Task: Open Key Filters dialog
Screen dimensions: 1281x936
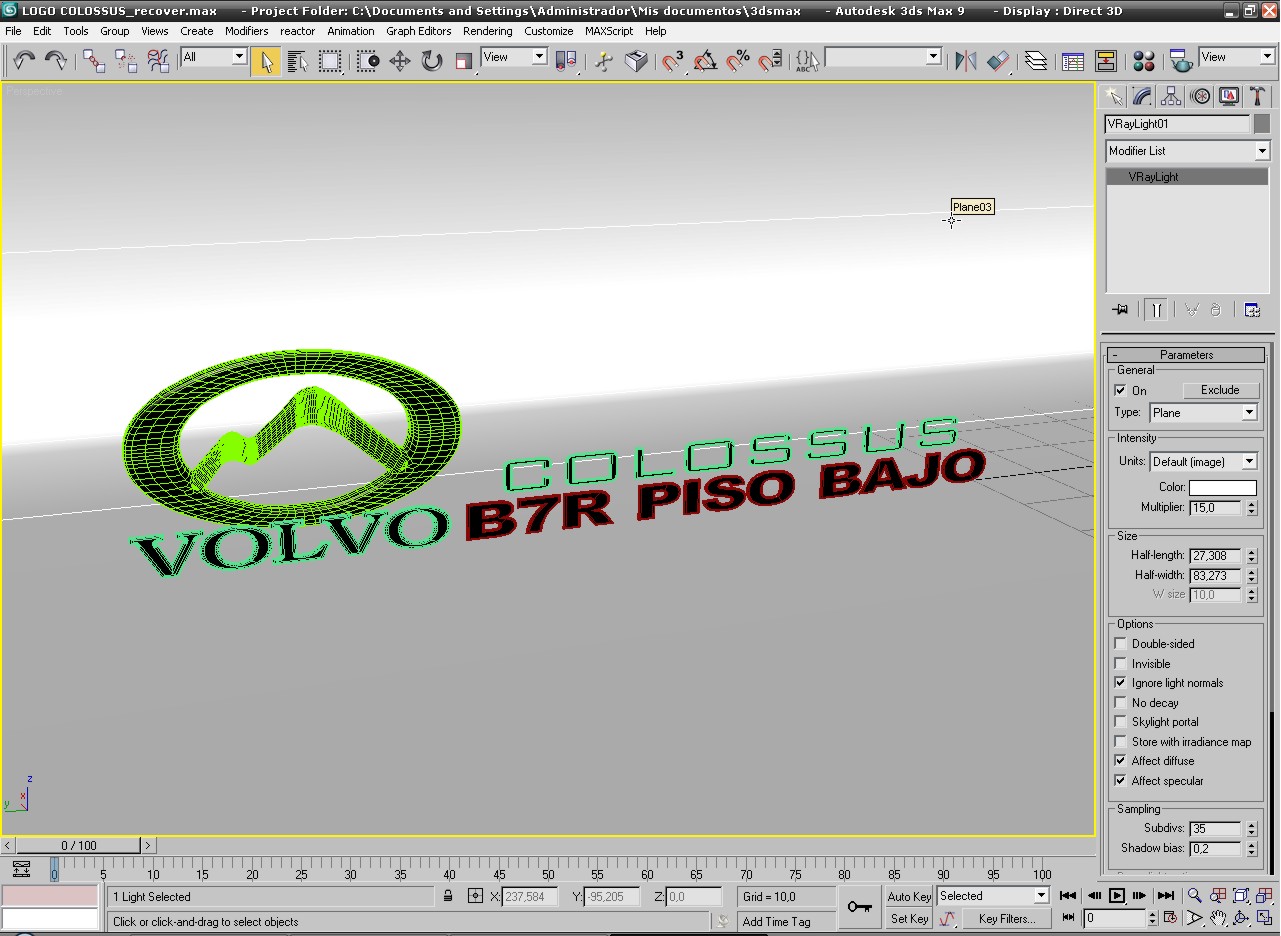Action: point(1007,919)
